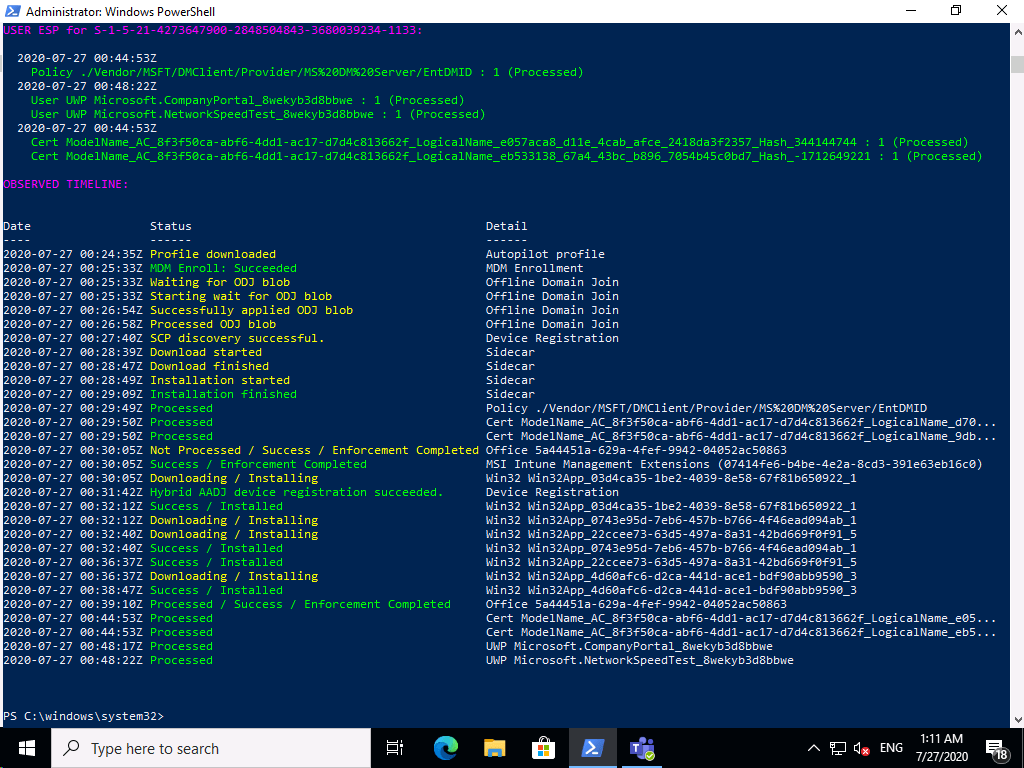Screen dimensions: 1024x768
Task: Minimize the PowerShell window
Action: 912,10
